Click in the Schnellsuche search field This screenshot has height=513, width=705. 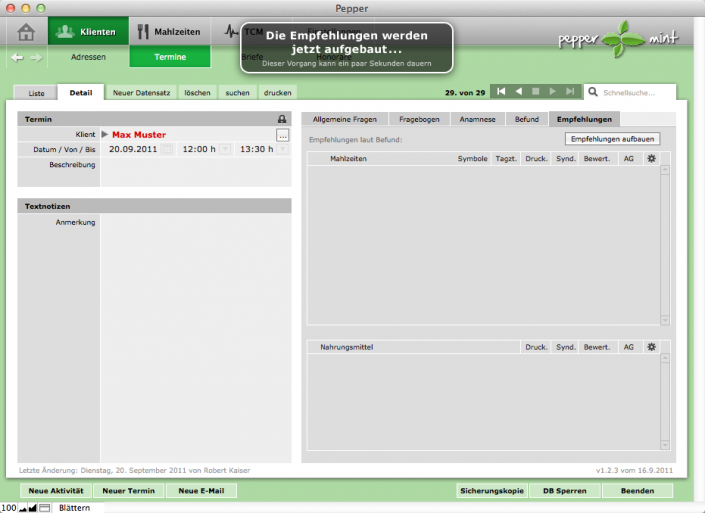635,92
